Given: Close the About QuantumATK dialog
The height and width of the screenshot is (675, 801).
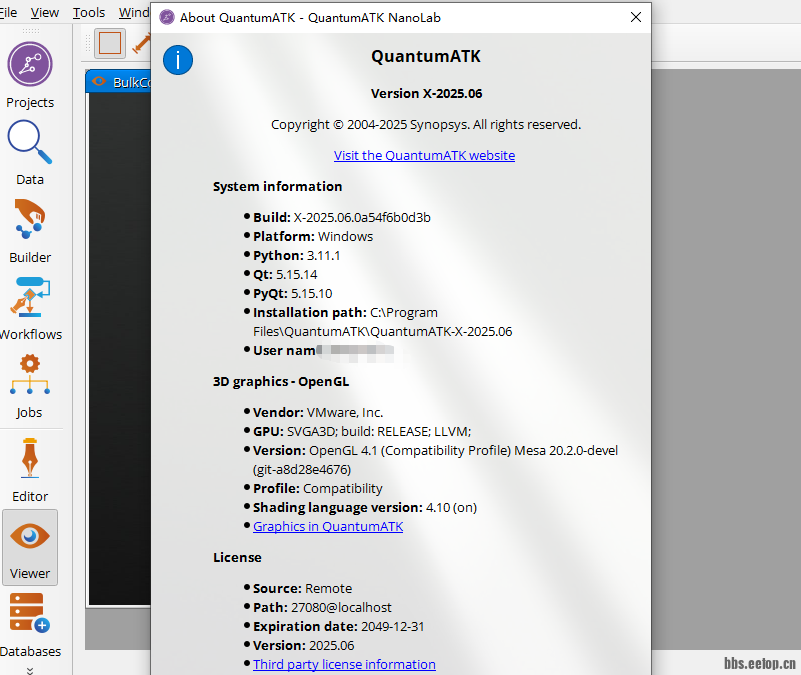Looking at the screenshot, I should click(x=635, y=17).
